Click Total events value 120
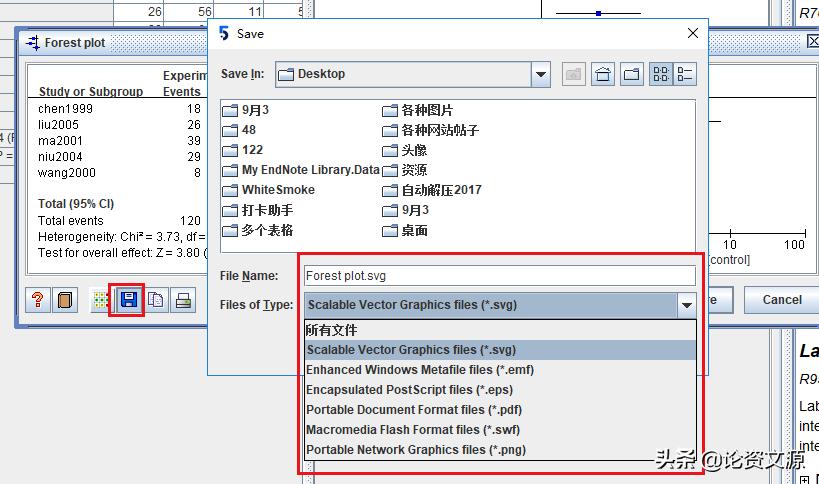The image size is (819, 484). (x=190, y=221)
